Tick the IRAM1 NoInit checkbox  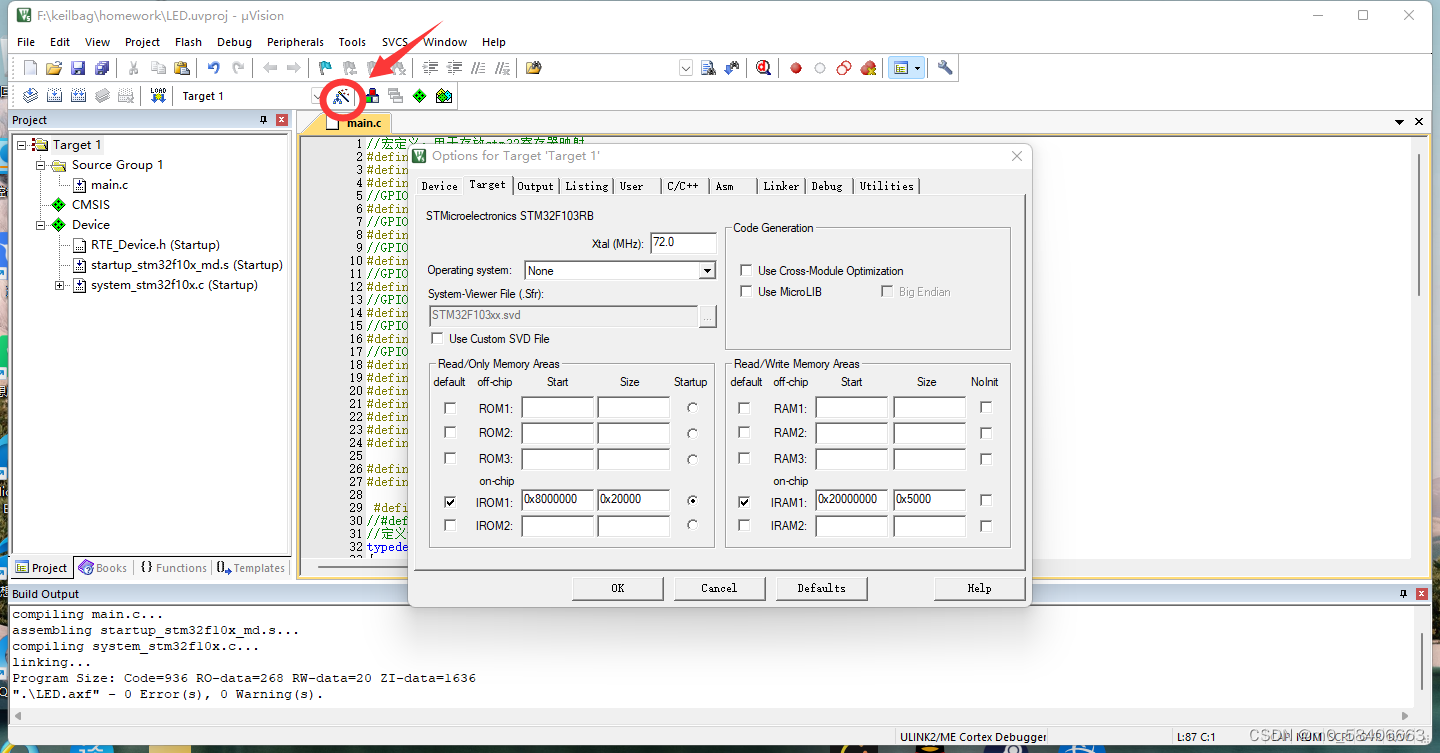[986, 500]
